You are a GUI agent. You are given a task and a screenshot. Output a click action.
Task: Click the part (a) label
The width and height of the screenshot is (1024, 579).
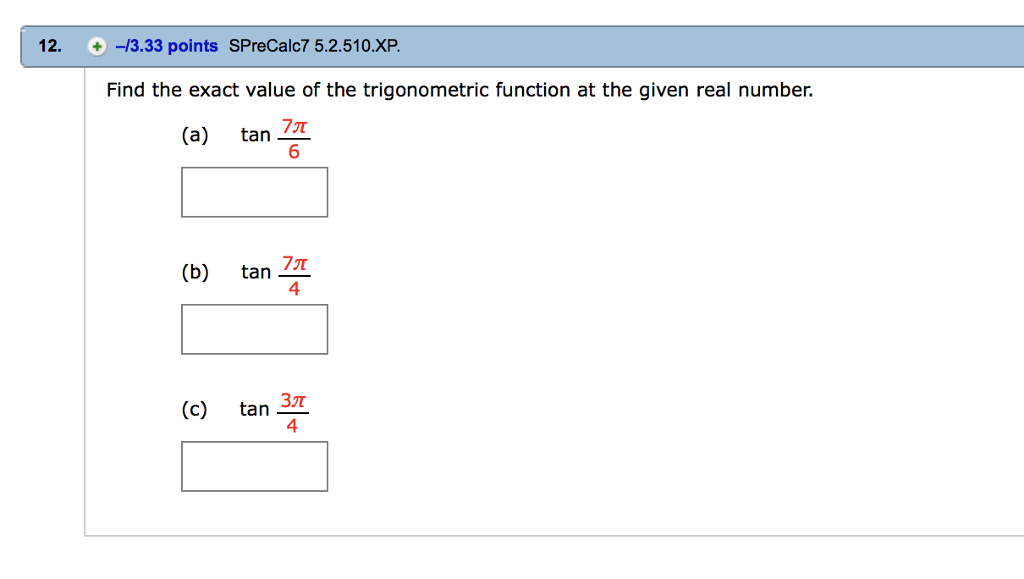pos(196,136)
